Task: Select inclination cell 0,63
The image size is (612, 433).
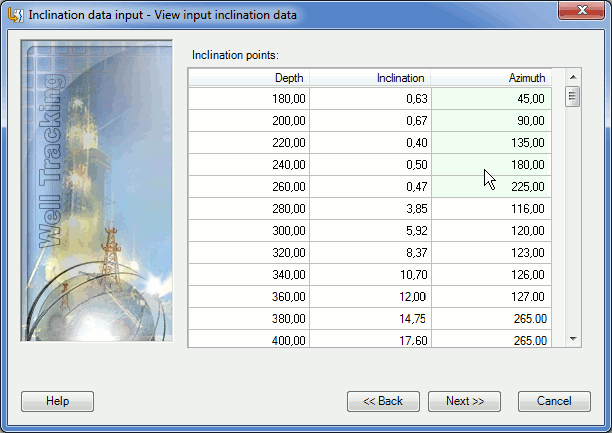Action: tap(370, 99)
